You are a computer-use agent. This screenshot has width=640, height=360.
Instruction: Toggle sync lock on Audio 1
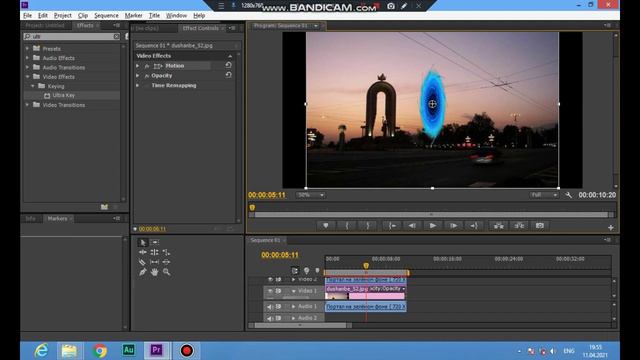pyautogui.click(x=278, y=306)
